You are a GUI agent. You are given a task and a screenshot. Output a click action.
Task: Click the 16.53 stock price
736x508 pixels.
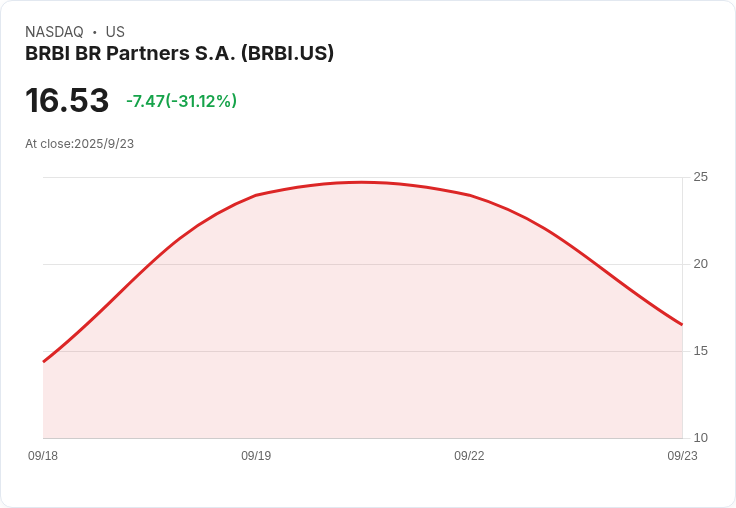click(x=67, y=100)
